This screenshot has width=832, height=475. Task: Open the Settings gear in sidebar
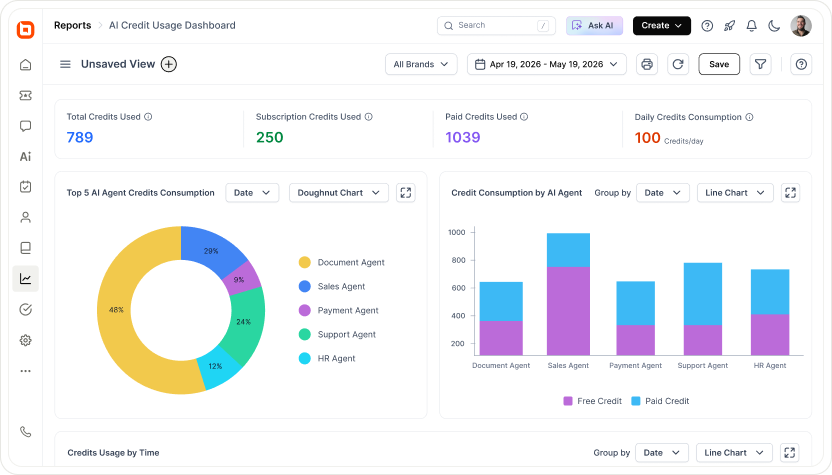[25, 340]
